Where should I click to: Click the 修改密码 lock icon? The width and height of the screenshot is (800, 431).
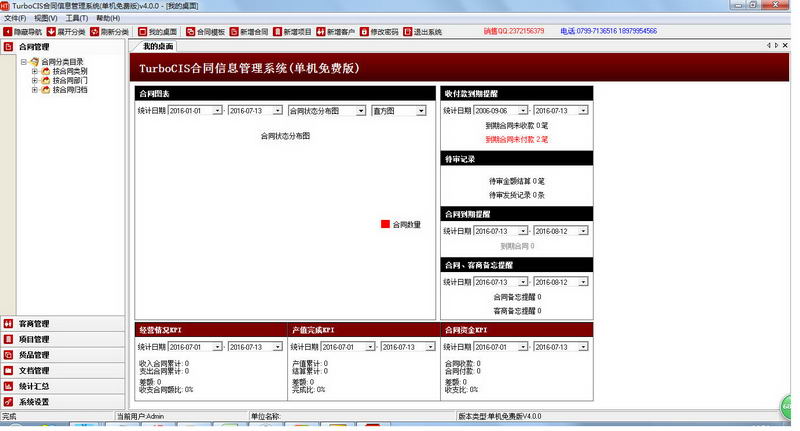coord(364,32)
